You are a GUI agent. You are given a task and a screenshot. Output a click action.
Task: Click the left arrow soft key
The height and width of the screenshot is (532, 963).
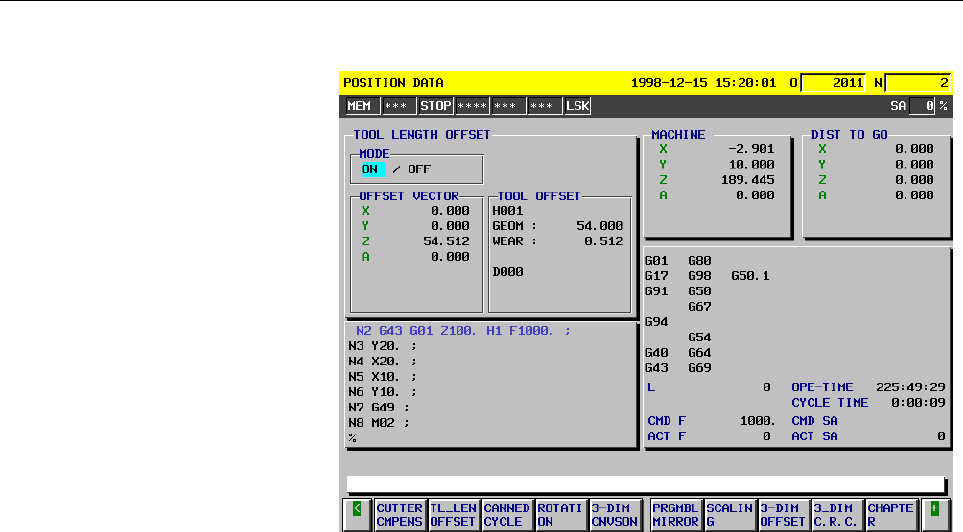(357, 515)
